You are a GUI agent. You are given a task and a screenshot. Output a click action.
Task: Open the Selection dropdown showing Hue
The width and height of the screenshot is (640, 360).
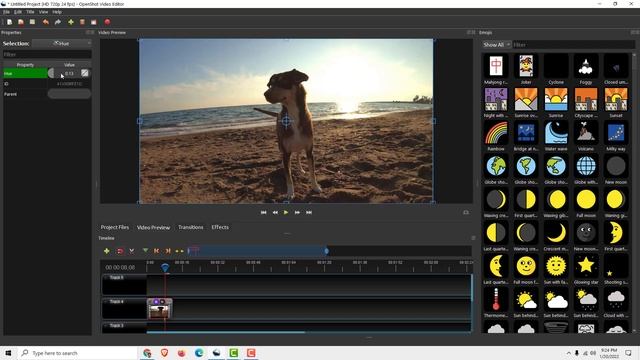coord(62,43)
